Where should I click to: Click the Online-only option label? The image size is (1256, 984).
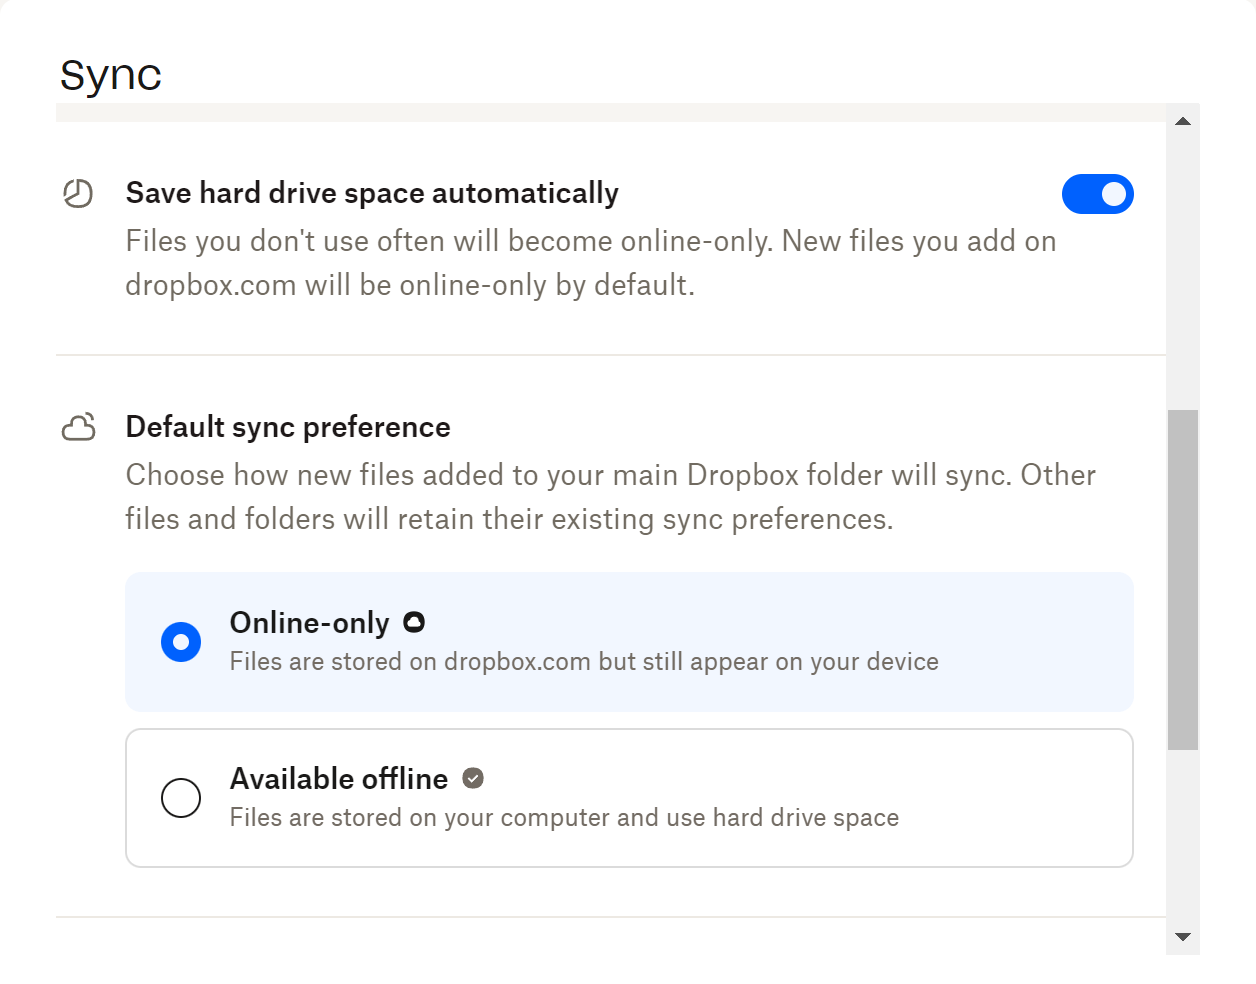click(310, 623)
